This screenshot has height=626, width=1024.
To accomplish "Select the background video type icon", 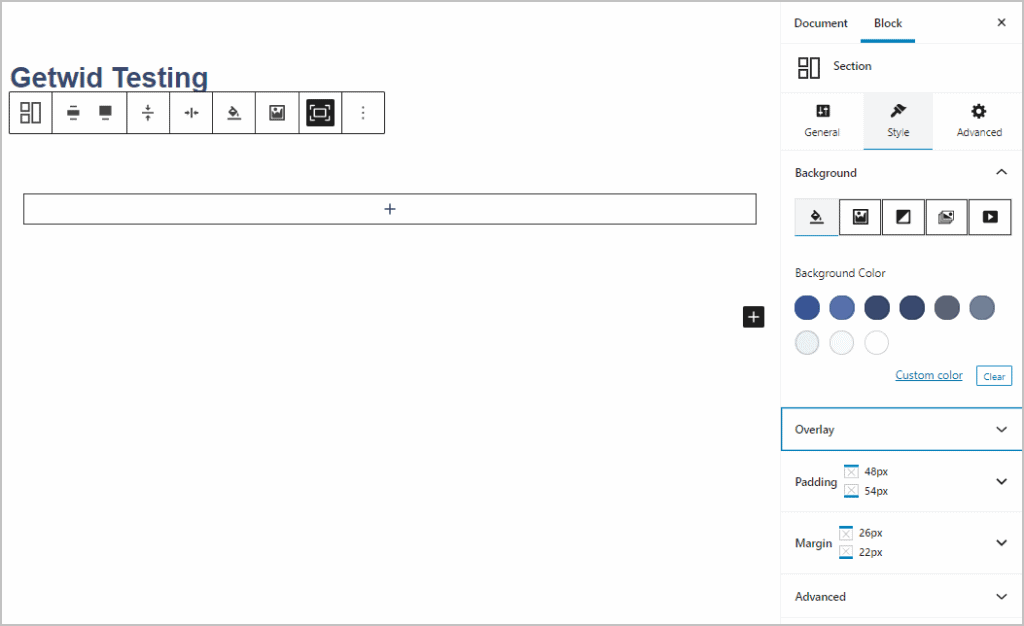I will click(x=990, y=217).
